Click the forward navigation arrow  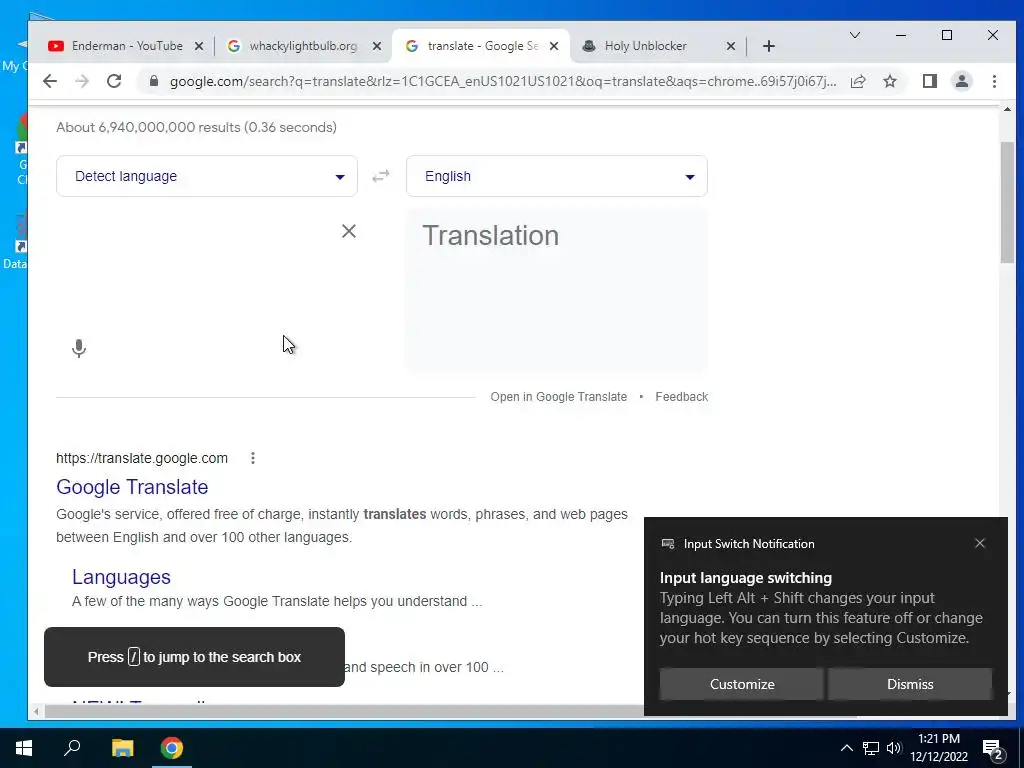[x=82, y=81]
